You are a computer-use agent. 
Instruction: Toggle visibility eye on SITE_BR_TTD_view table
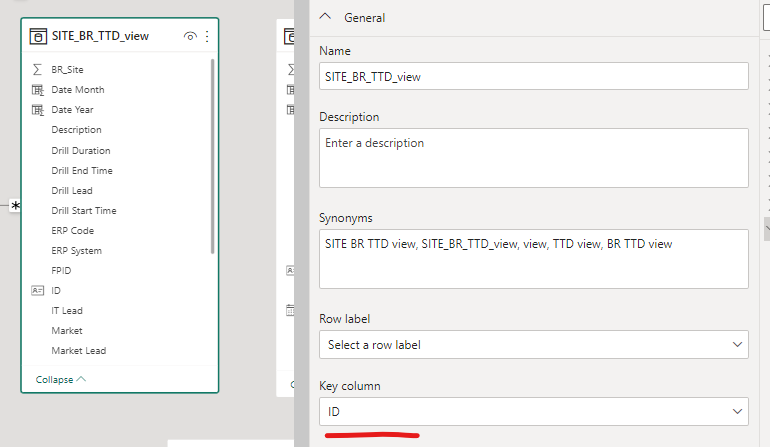190,36
